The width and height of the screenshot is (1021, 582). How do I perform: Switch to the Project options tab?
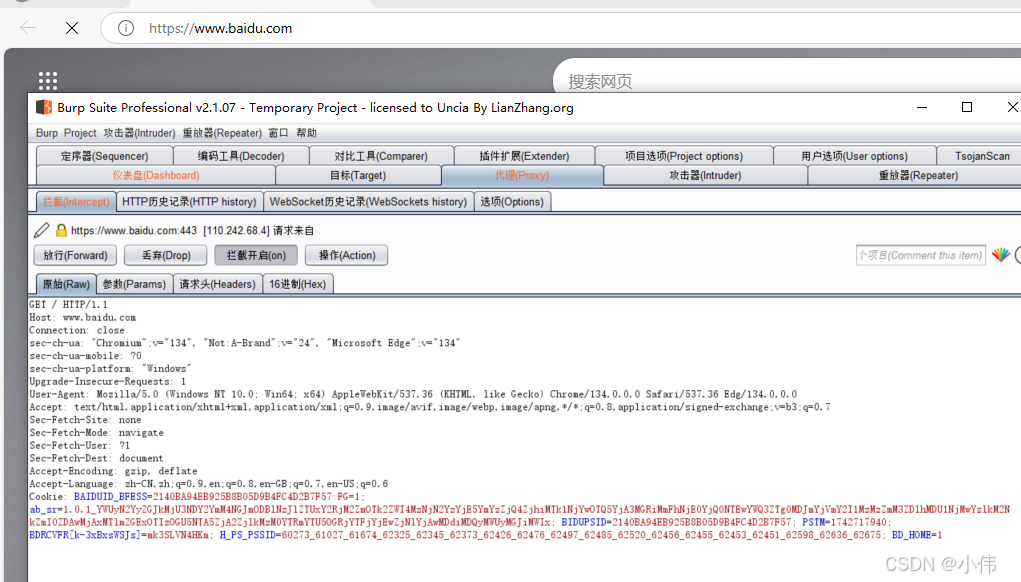(x=684, y=156)
